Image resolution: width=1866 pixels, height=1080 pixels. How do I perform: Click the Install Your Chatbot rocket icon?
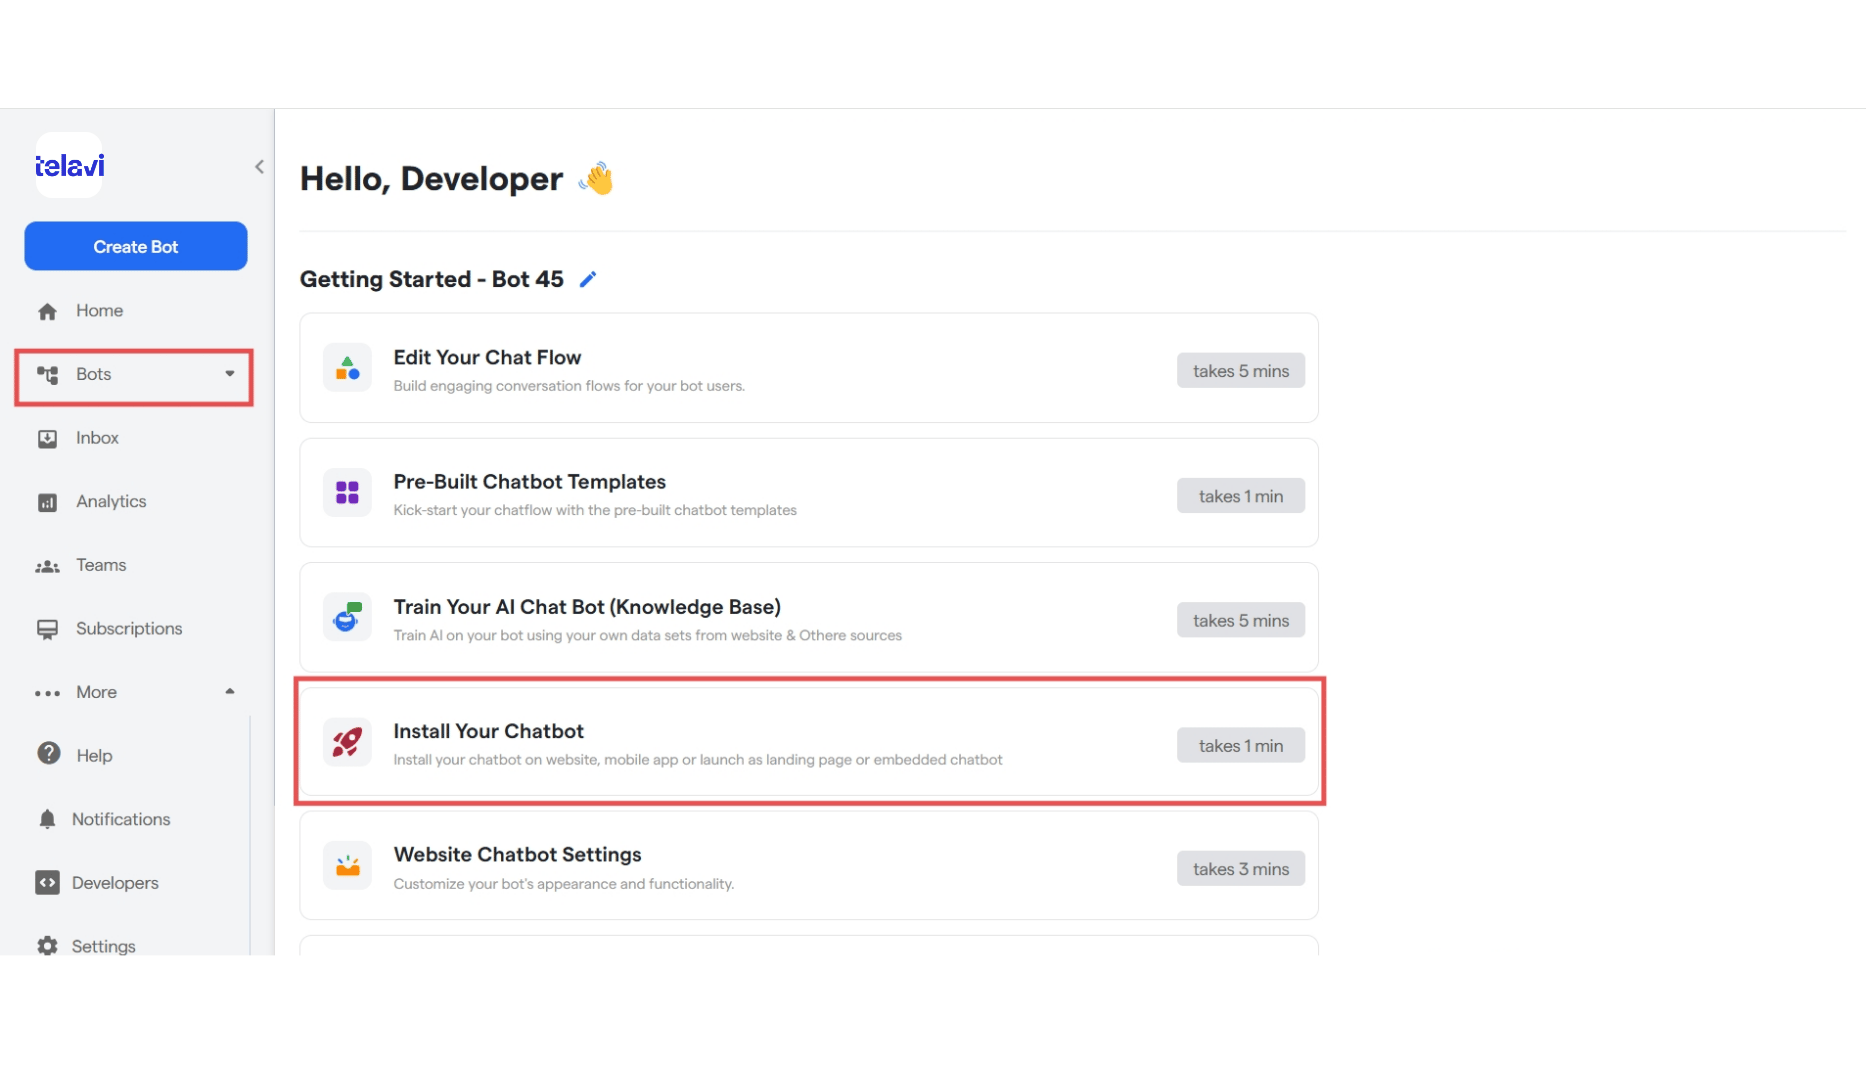tap(347, 742)
